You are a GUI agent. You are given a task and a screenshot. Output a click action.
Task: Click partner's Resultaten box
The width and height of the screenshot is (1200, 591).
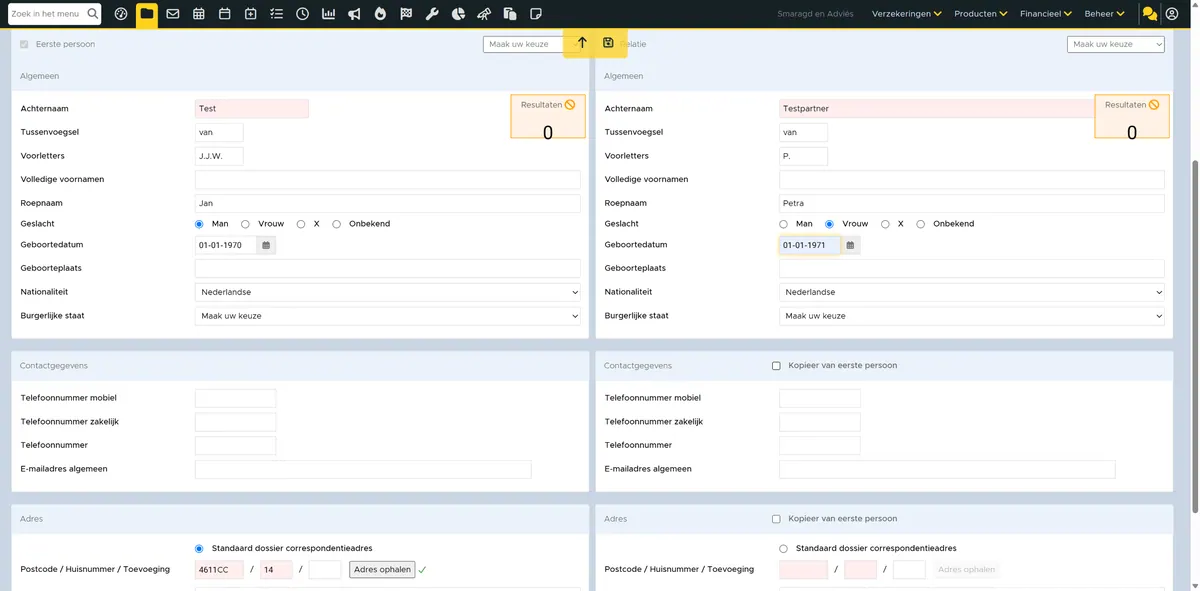1132,116
